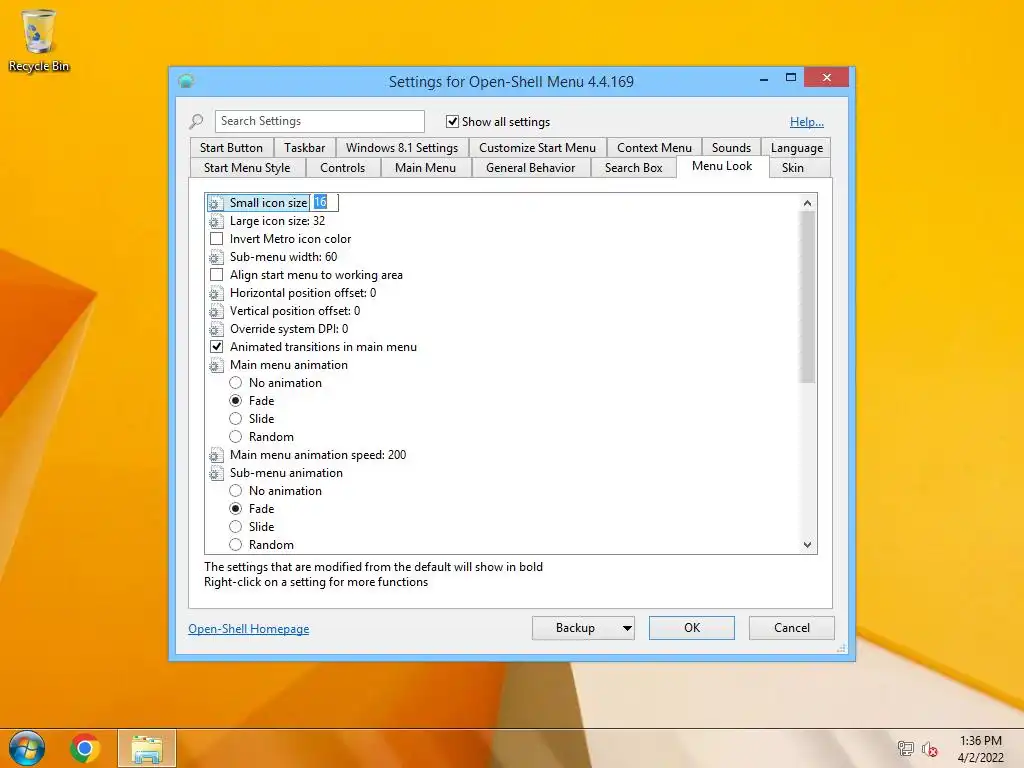
Task: Switch to the Start Menu Style tab
Action: click(x=247, y=168)
